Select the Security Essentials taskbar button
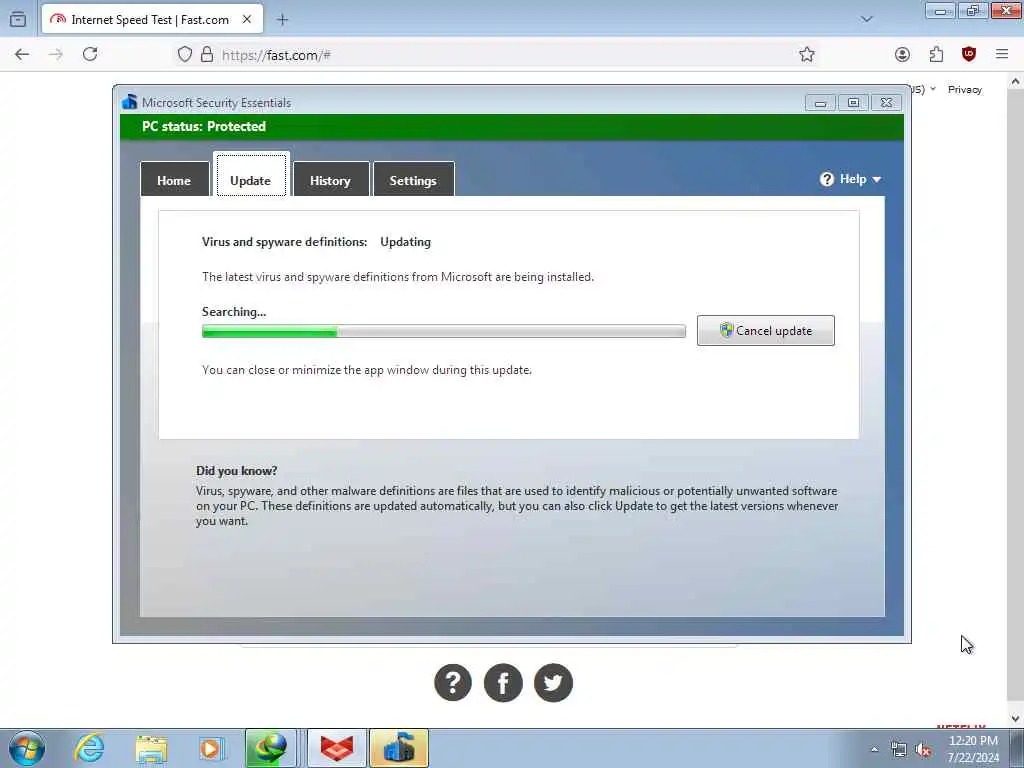1024x768 pixels. [399, 748]
